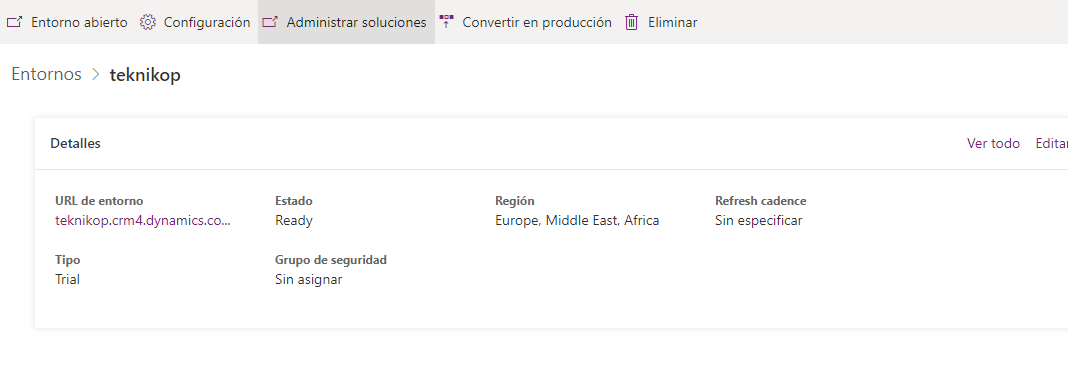The width and height of the screenshot is (1068, 390).
Task: Choose Convertir en producción
Action: pyautogui.click(x=525, y=22)
